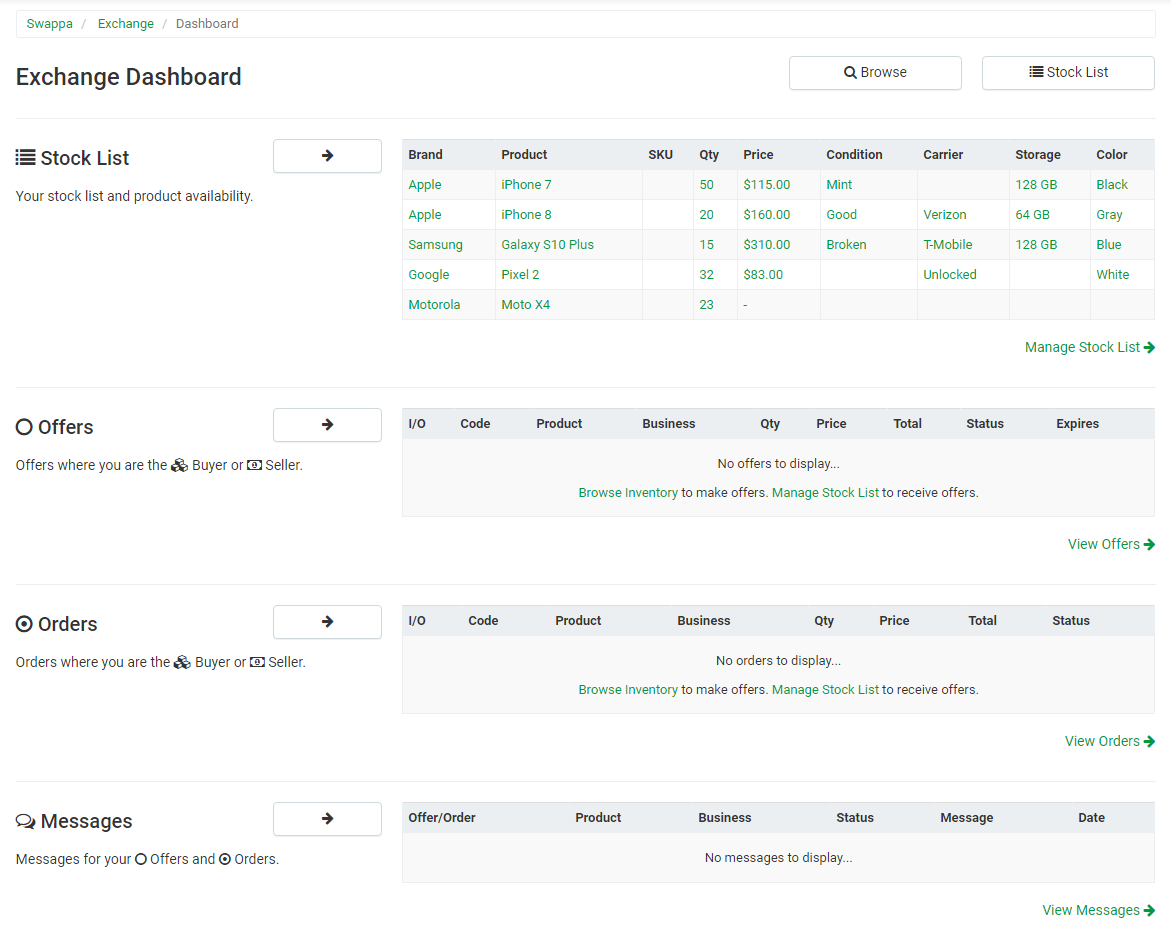
Task: Click the Samsung brand link
Action: [x=435, y=245]
